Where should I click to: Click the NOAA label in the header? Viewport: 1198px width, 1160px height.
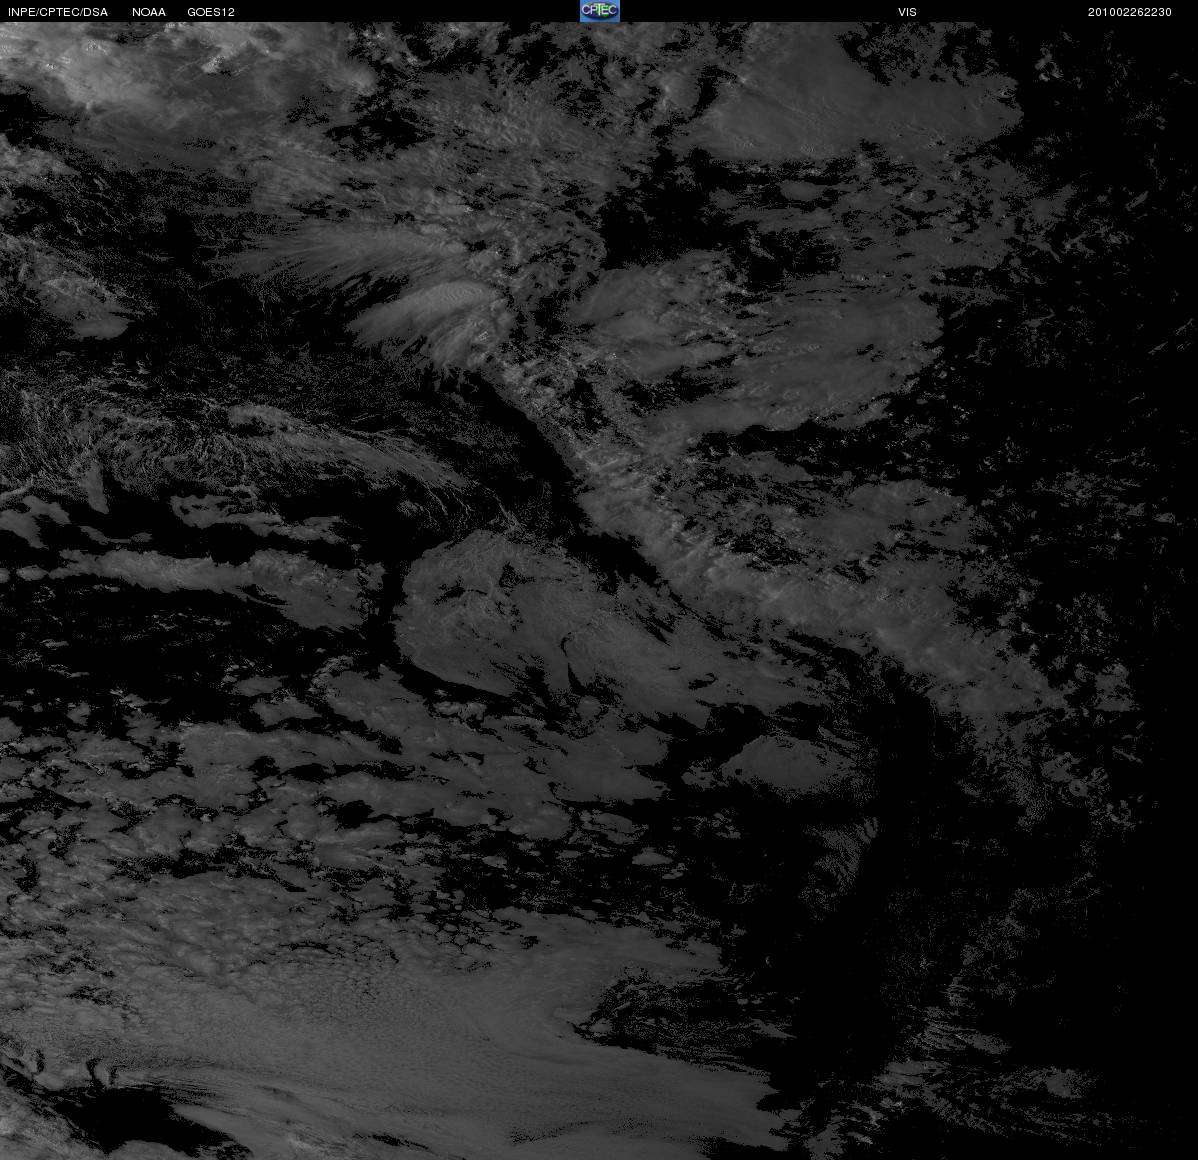point(149,12)
